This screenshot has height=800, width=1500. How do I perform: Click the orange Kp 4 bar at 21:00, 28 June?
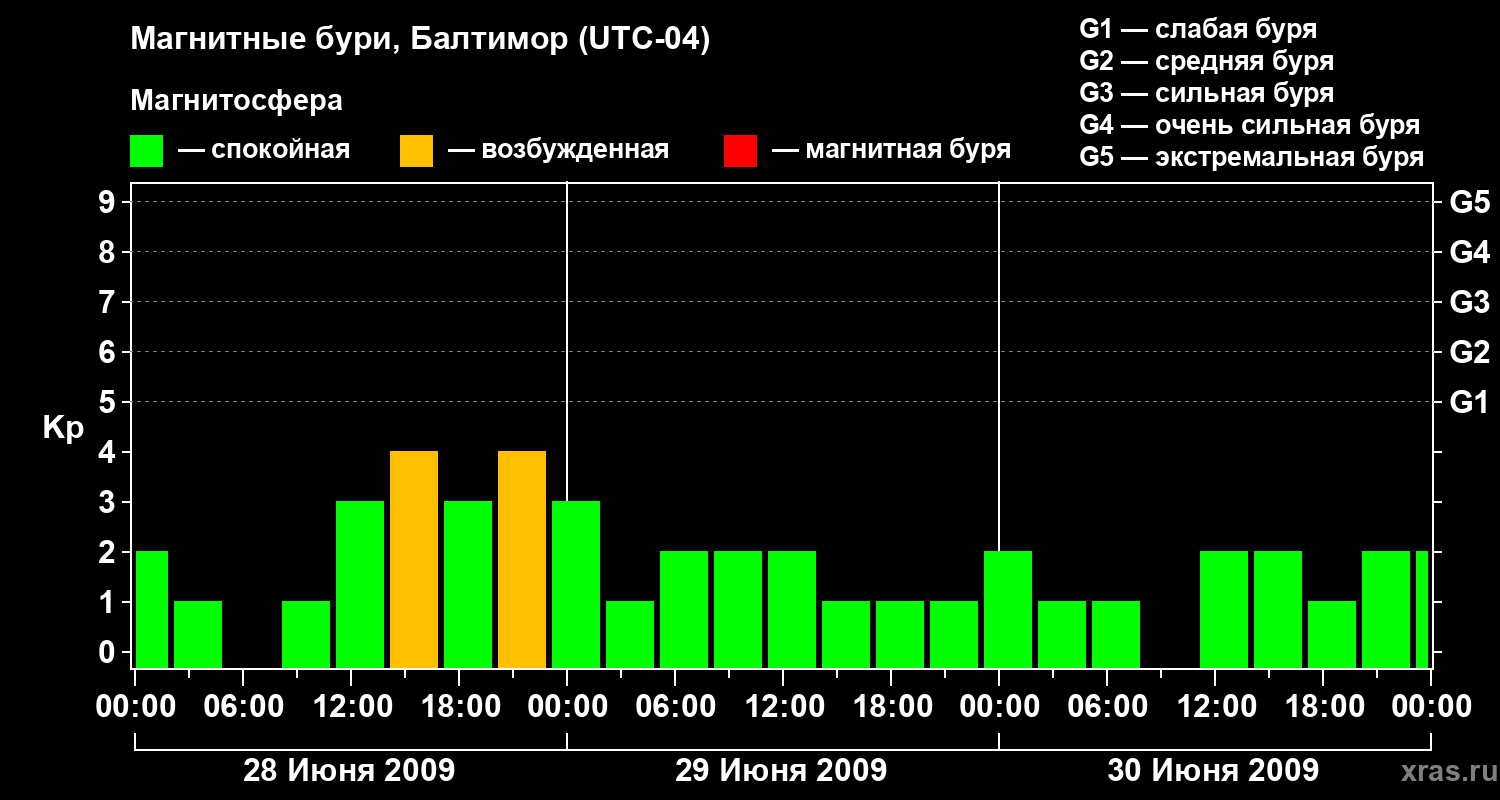(x=522, y=560)
